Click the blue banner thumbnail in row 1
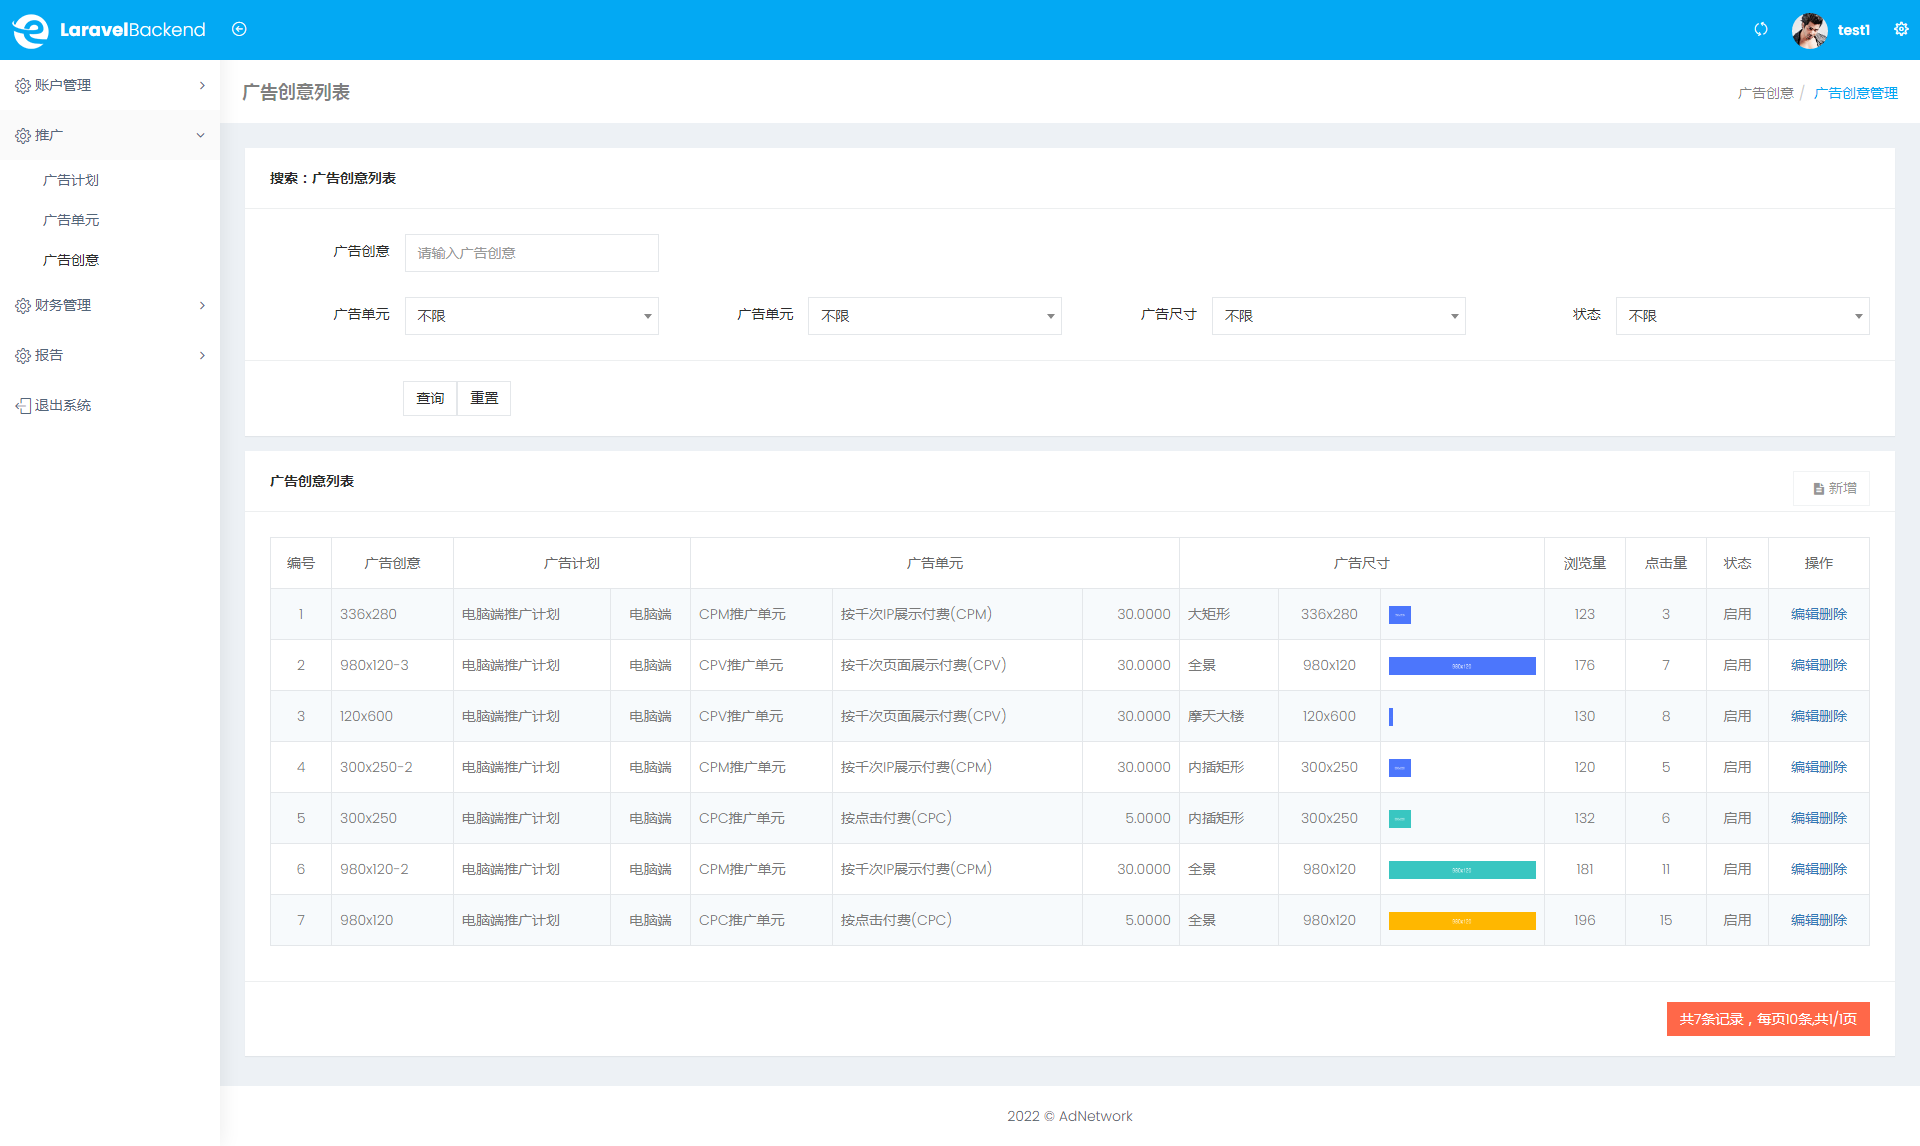This screenshot has height=1146, width=1920. (x=1399, y=615)
